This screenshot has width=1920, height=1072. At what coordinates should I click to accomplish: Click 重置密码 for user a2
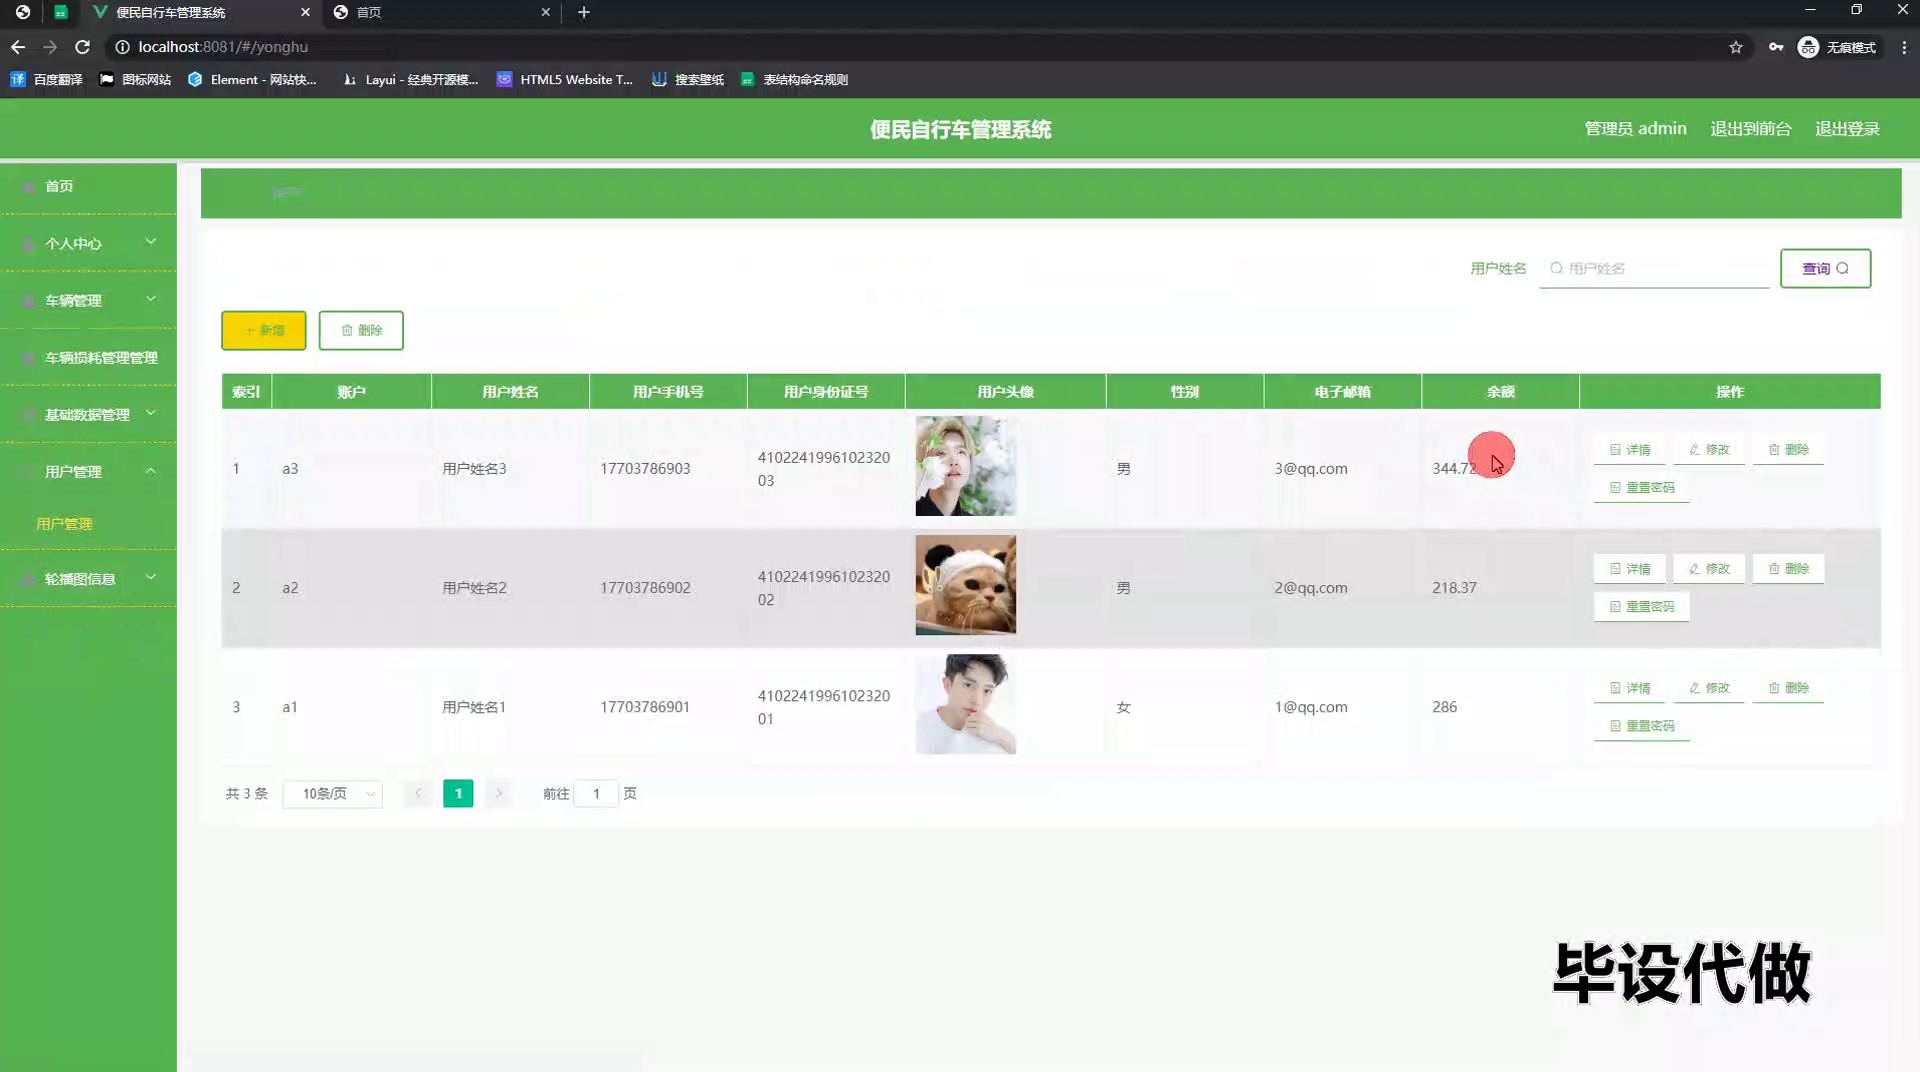coord(1641,607)
